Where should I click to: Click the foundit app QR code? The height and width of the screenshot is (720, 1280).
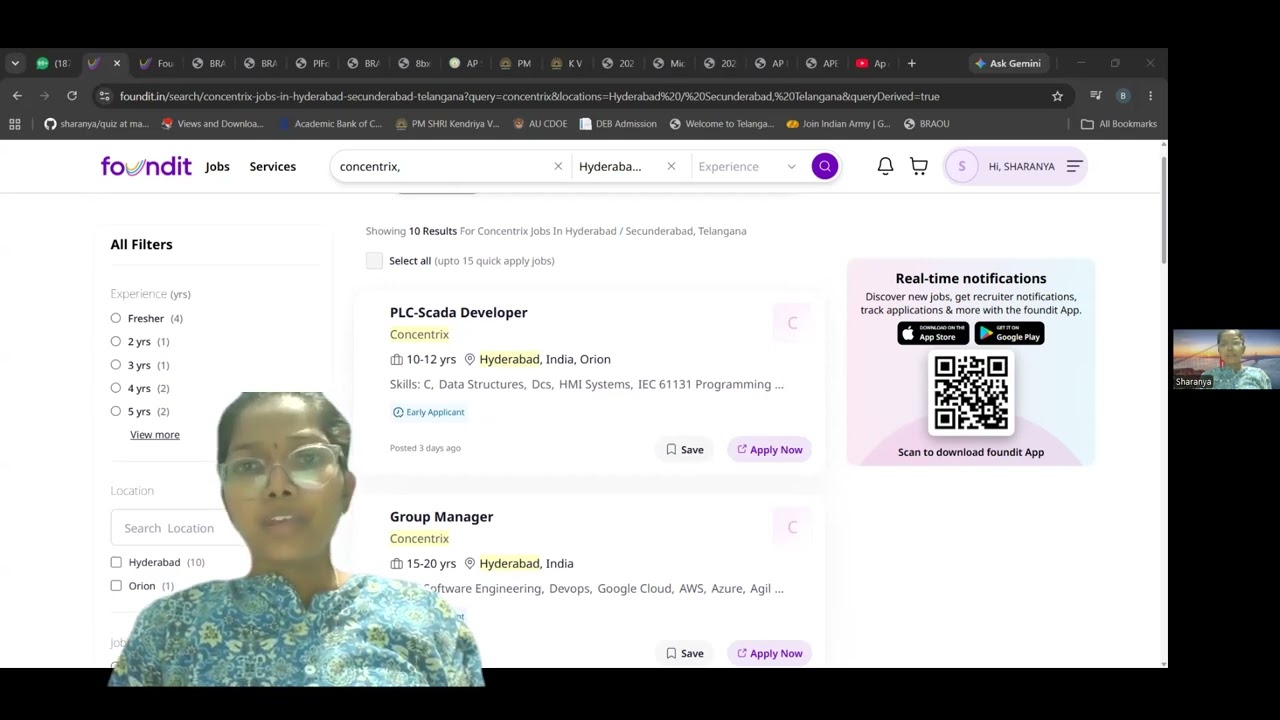click(x=971, y=392)
